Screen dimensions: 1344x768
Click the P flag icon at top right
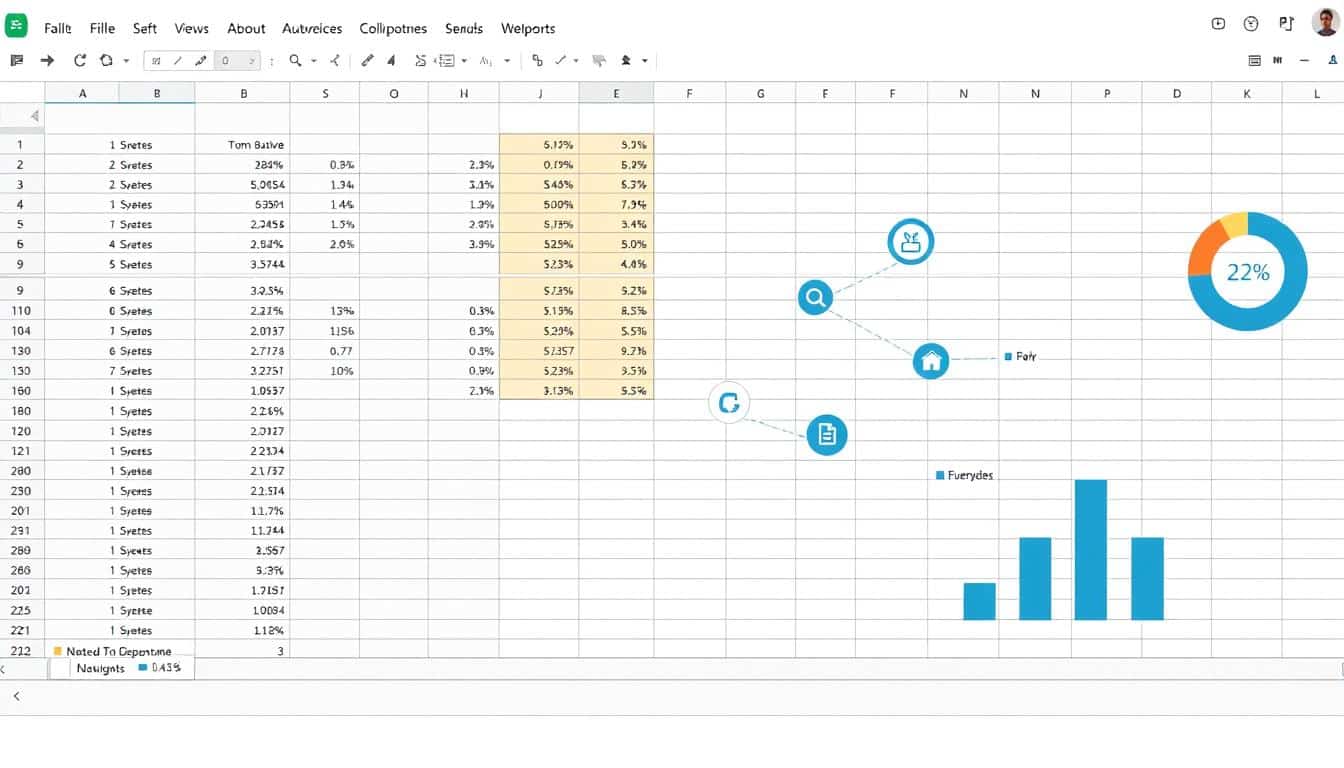pos(1286,24)
